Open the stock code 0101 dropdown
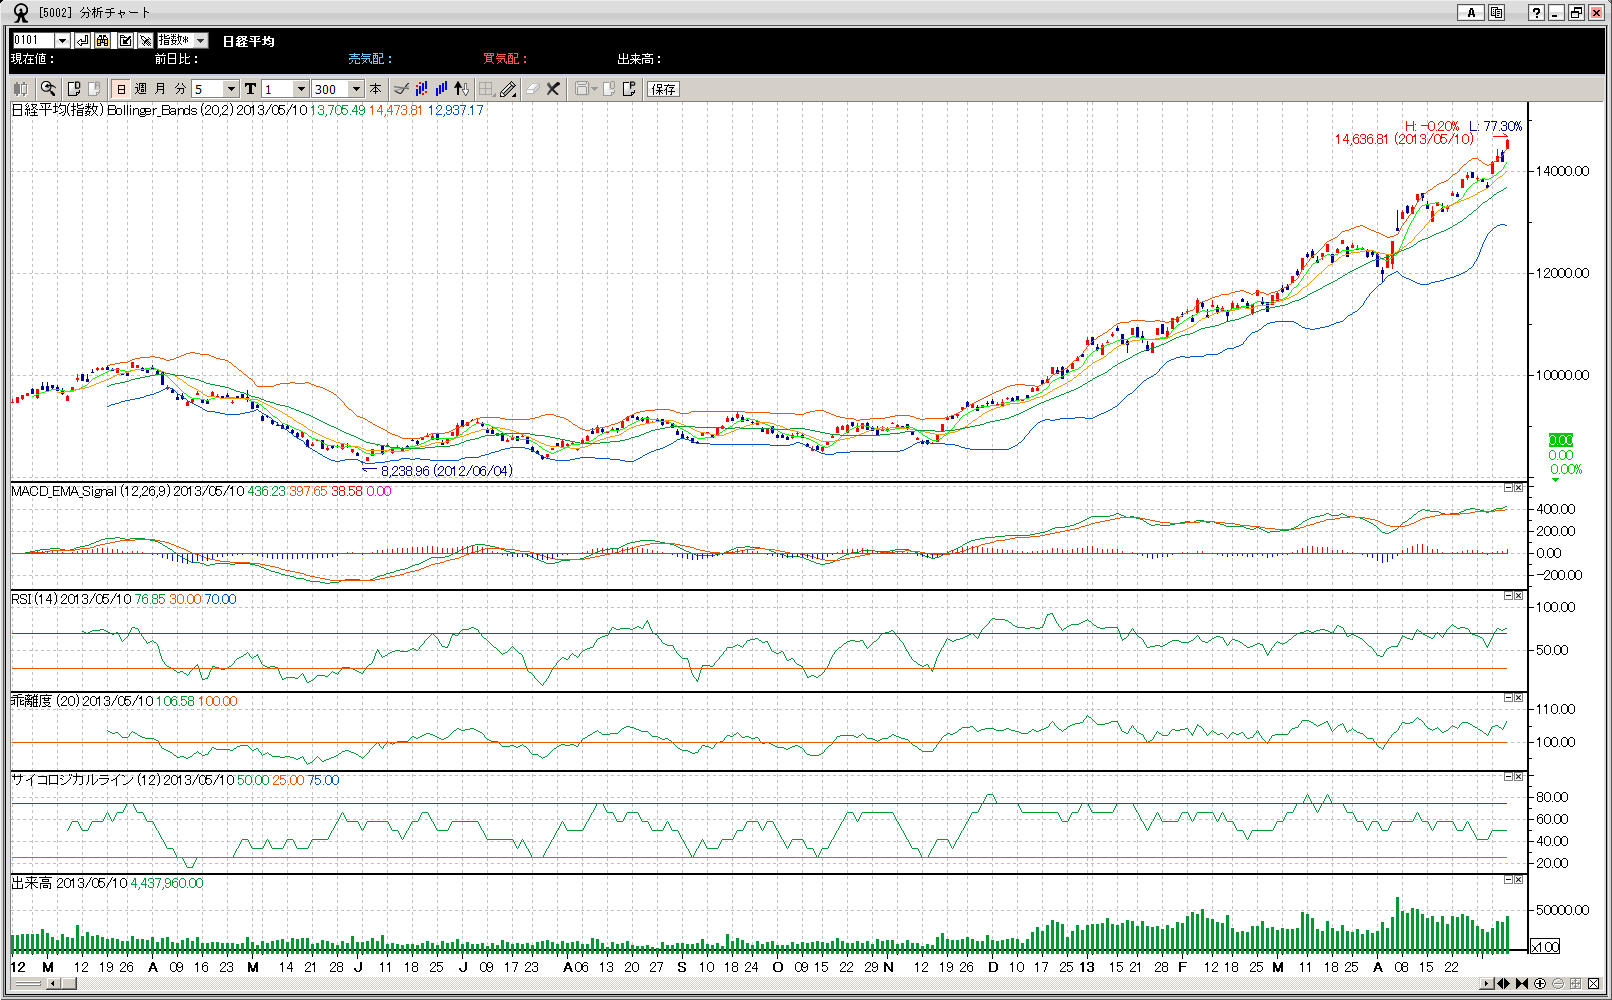 (x=62, y=40)
